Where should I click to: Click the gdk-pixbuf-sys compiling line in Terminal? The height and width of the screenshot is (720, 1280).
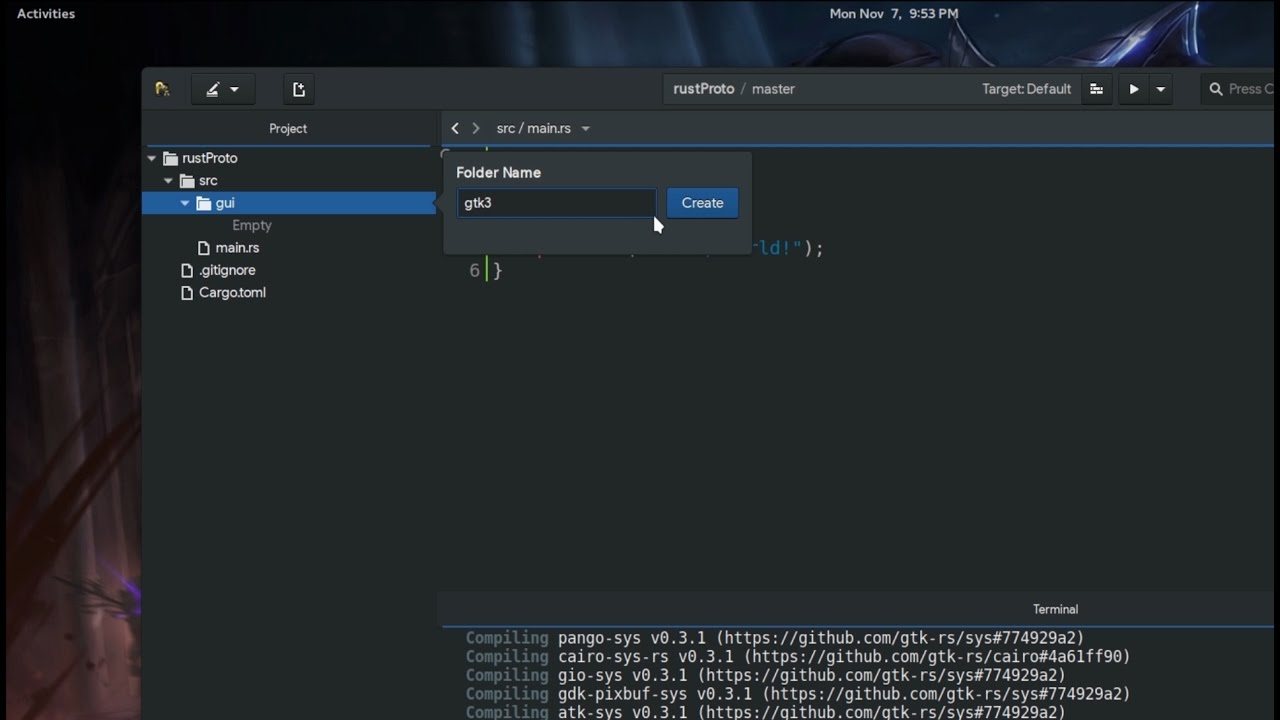798,694
